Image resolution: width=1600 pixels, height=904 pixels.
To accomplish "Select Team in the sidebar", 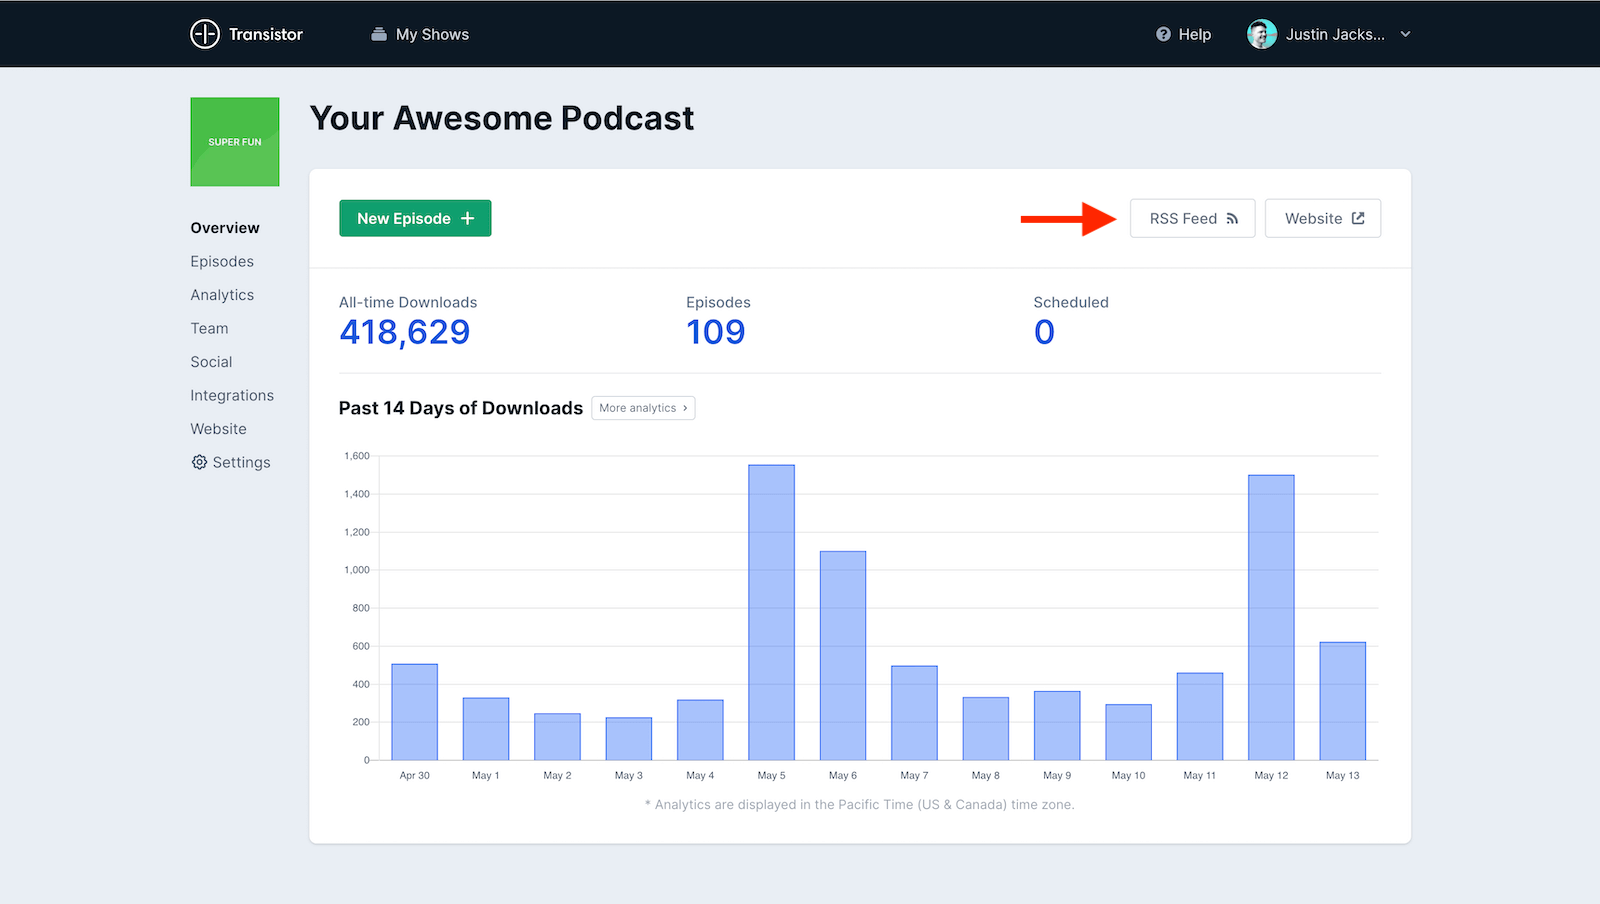I will 209,328.
